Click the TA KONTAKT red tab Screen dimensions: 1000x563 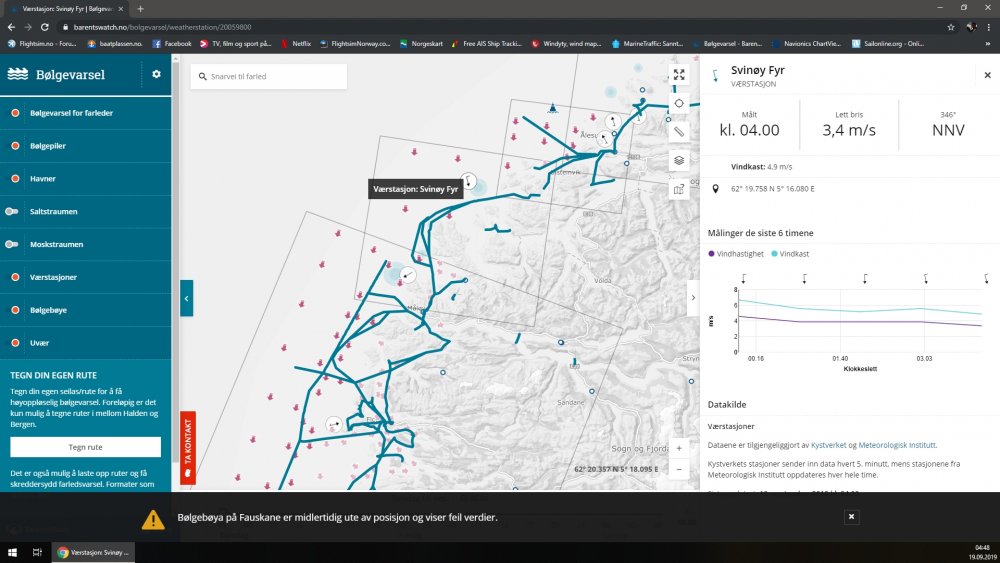tap(188, 448)
